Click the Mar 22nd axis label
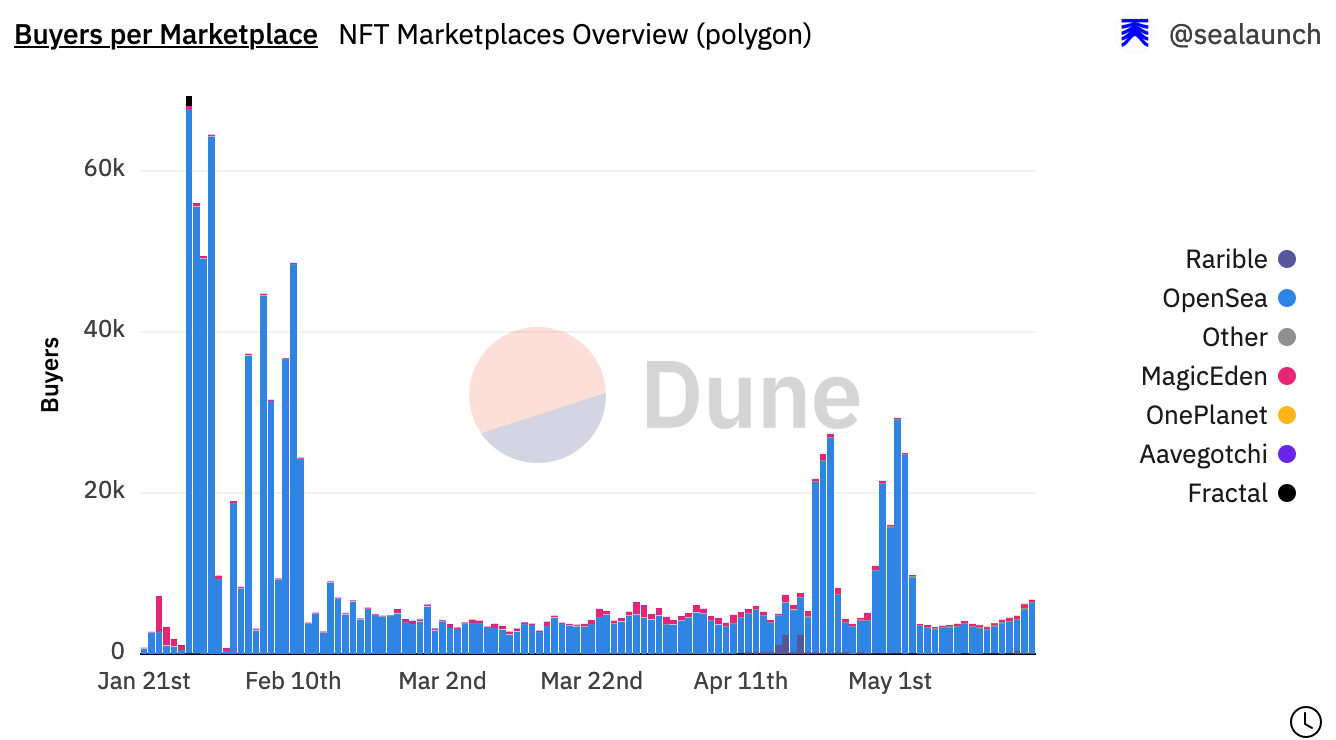This screenshot has height=740, width=1336. tap(591, 681)
